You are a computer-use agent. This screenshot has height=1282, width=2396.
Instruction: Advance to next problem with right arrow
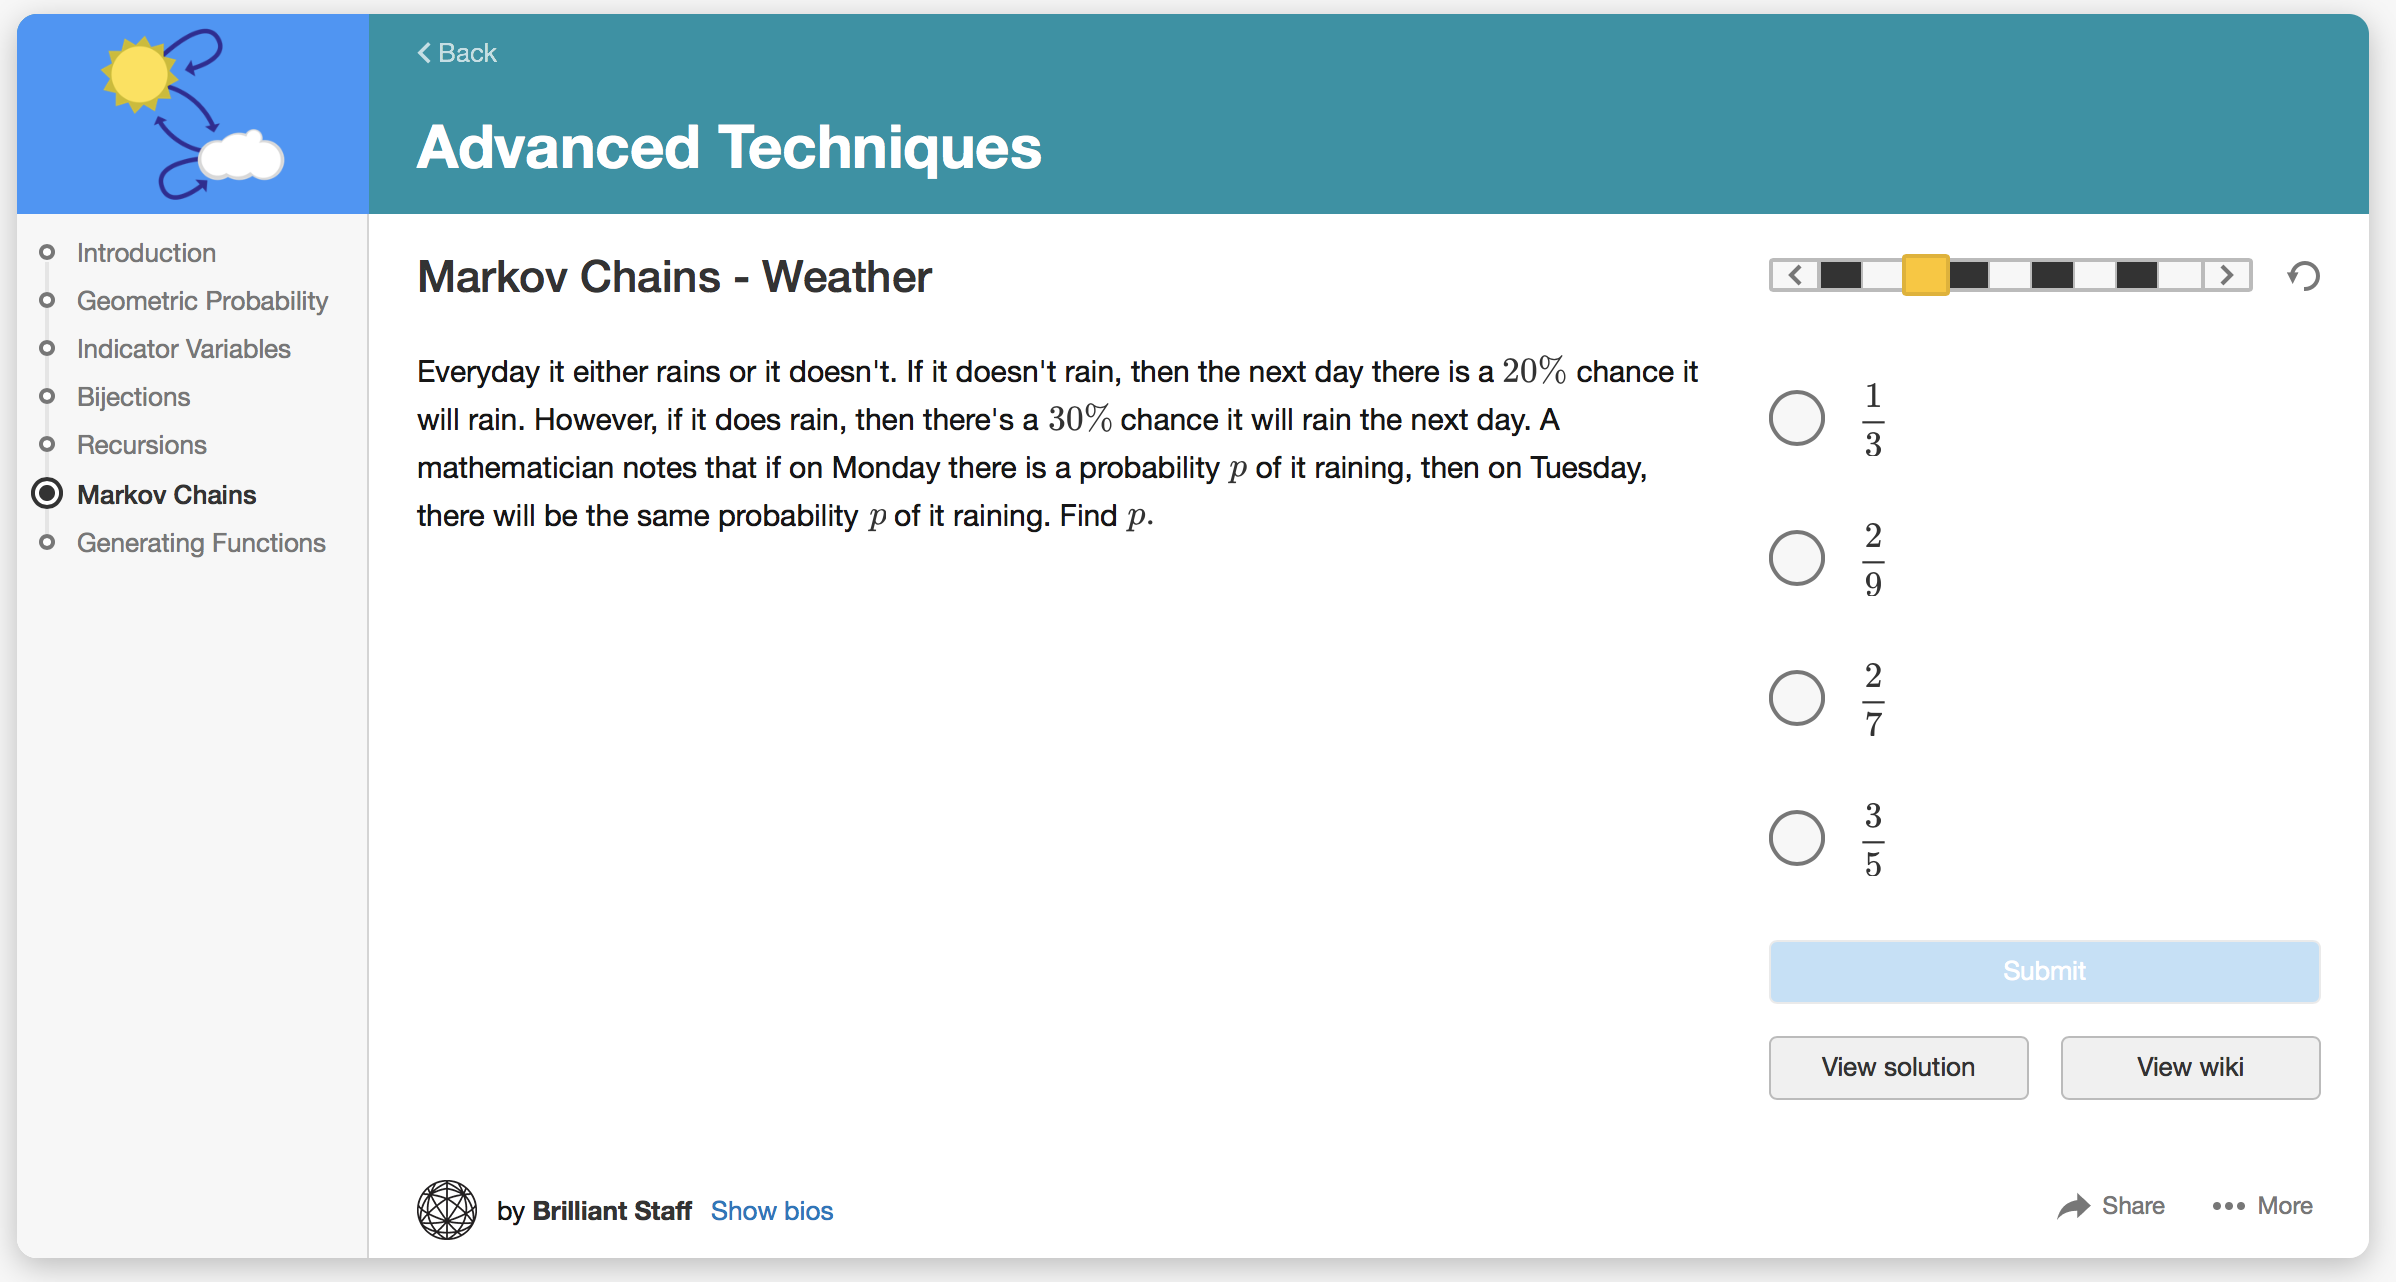point(2227,275)
